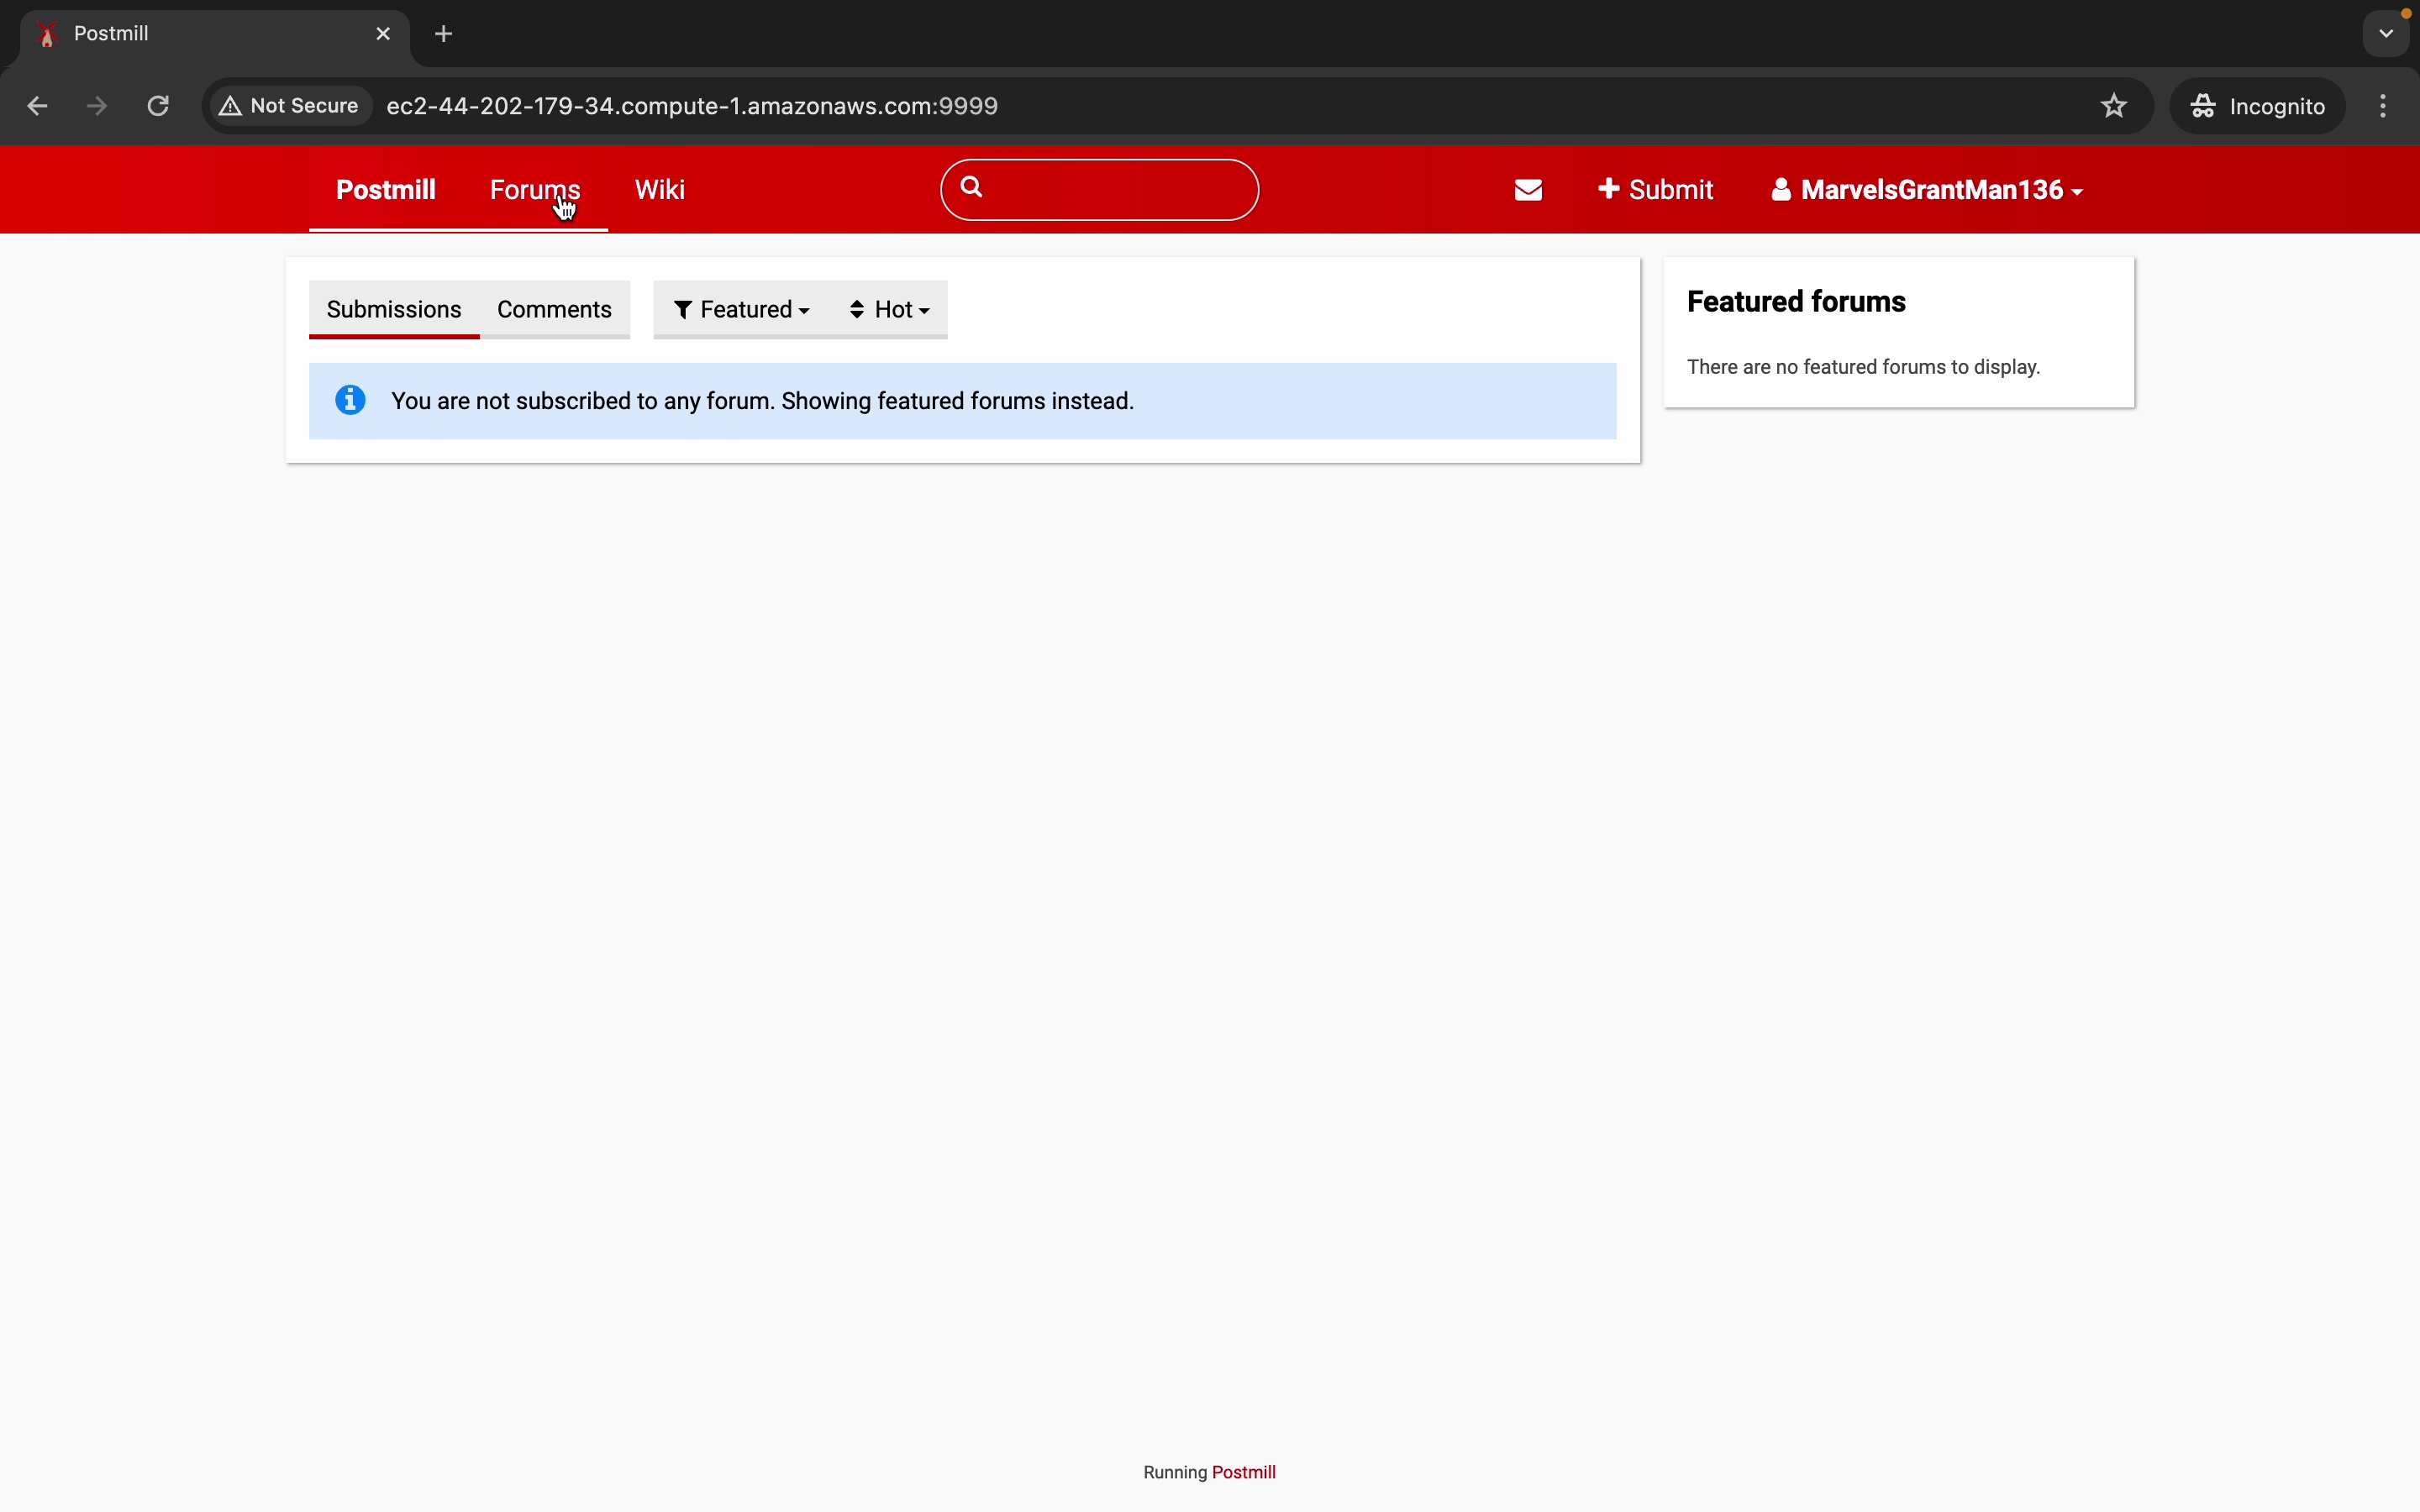Open the messages envelope icon

pyautogui.click(x=1528, y=190)
